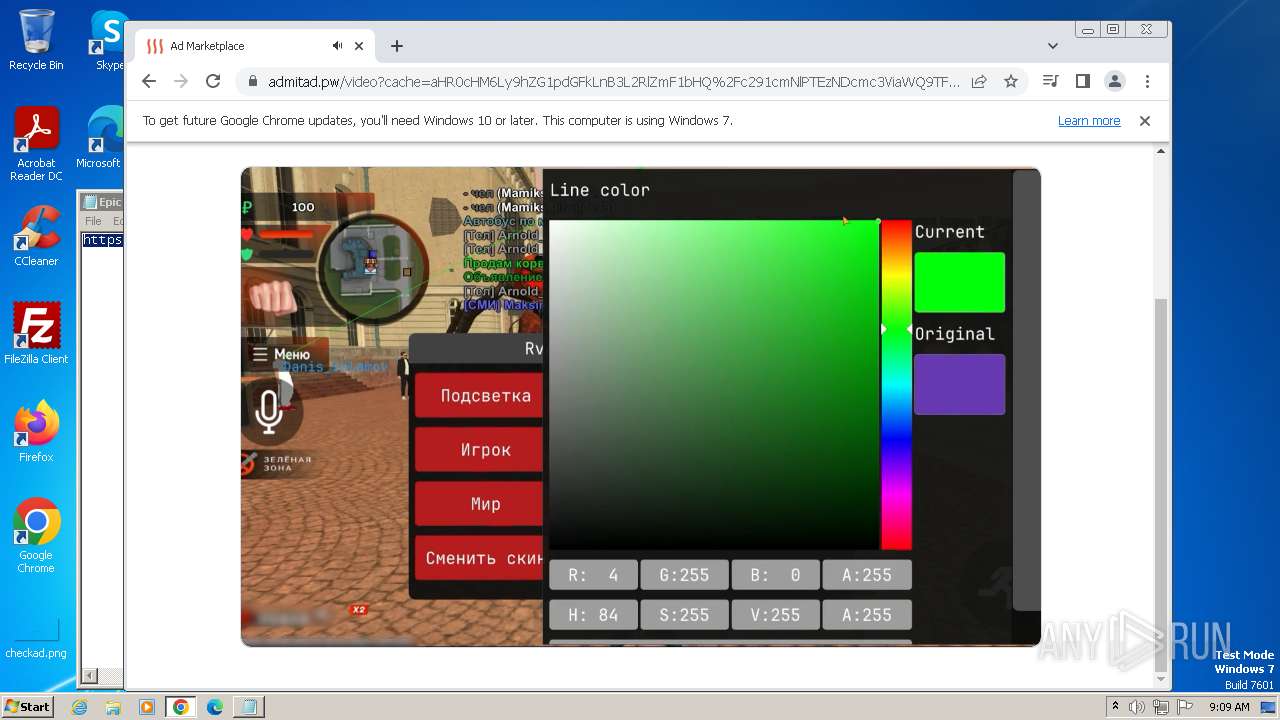The height and width of the screenshot is (720, 1280).
Task: Click the Original purple color swatch
Action: [x=960, y=384]
